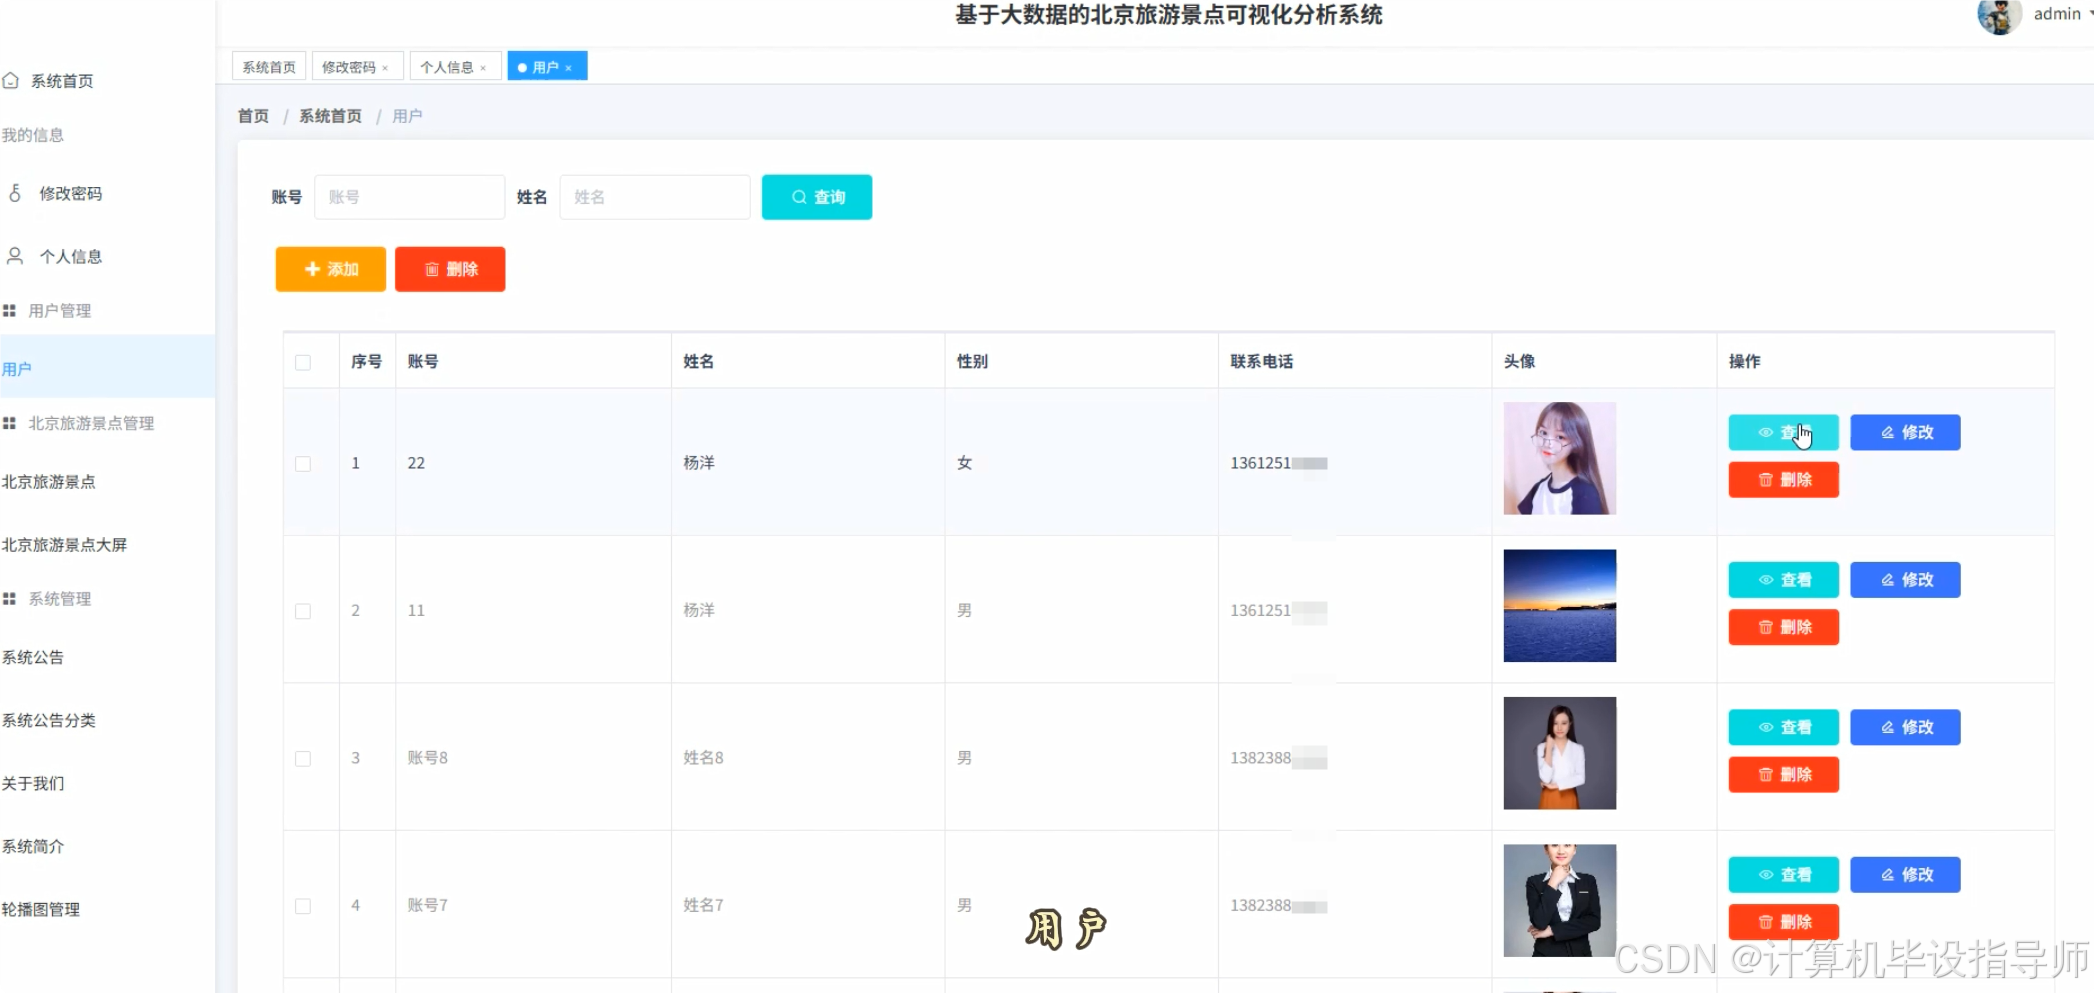Check the checkbox for user 杨洋 row 1
Image resolution: width=2094 pixels, height=993 pixels.
pyautogui.click(x=303, y=464)
